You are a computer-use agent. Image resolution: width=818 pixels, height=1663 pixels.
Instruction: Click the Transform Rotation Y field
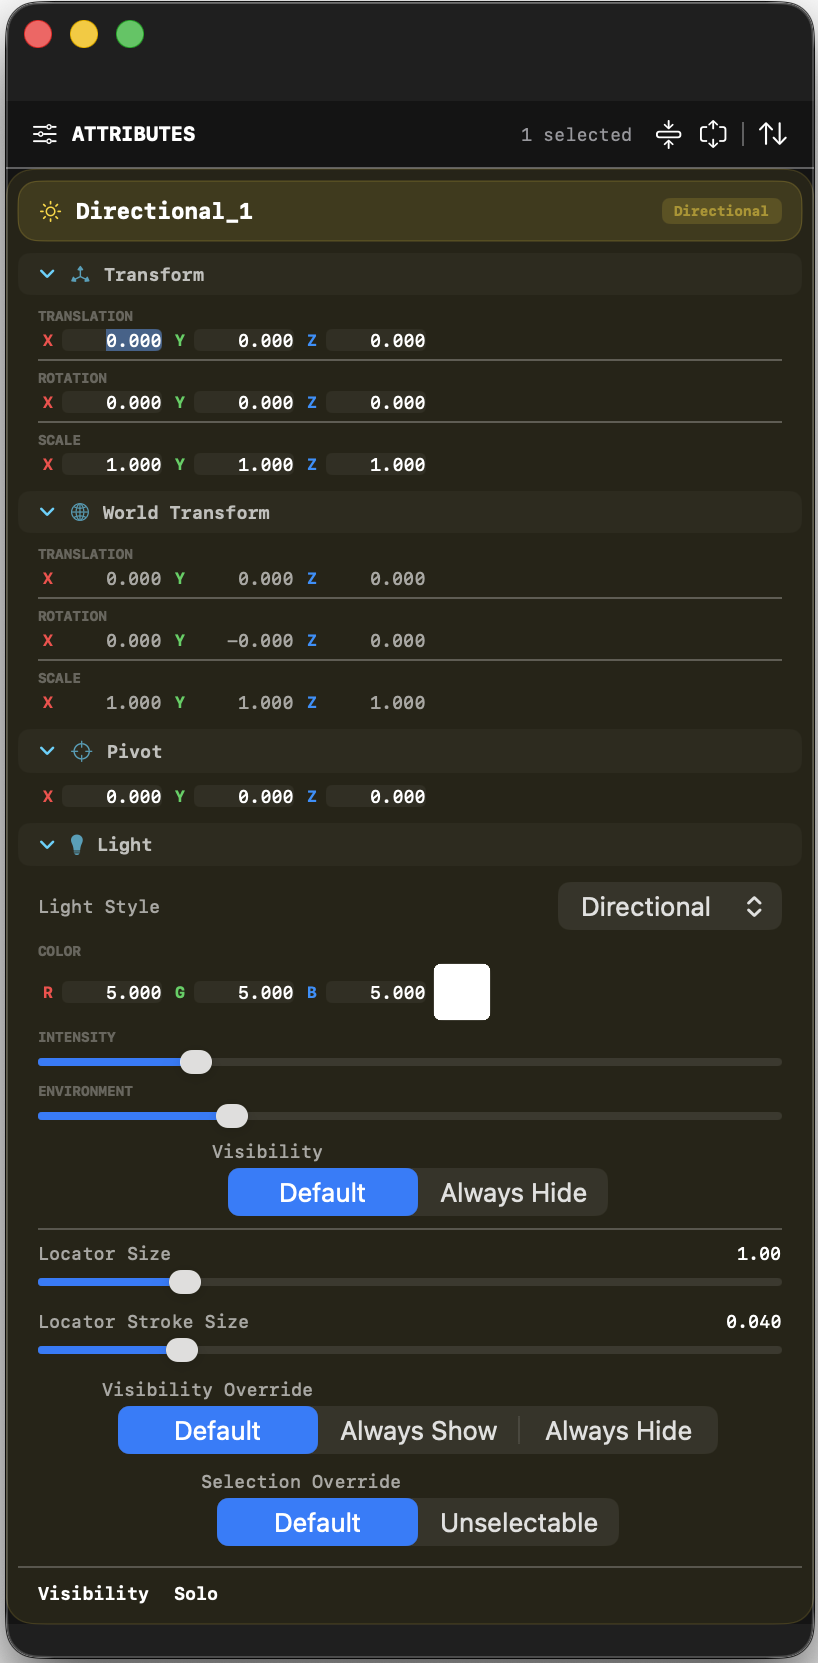(x=245, y=403)
